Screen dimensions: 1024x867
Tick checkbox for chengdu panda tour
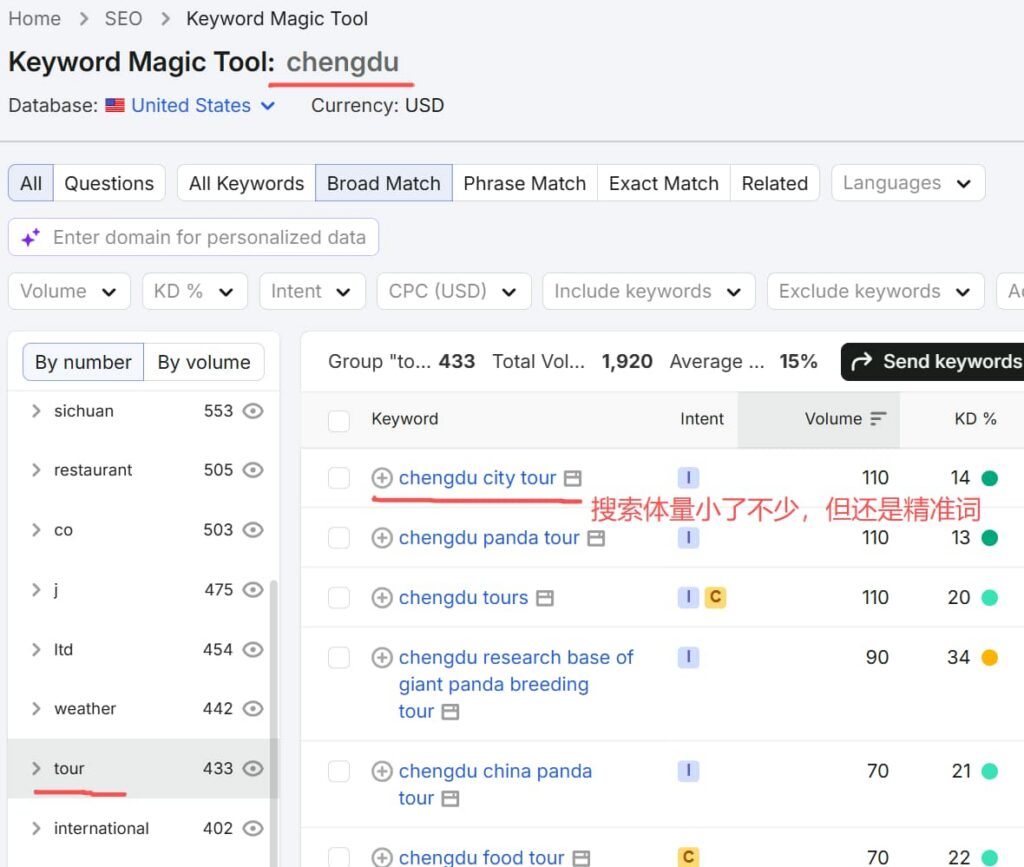(x=339, y=538)
